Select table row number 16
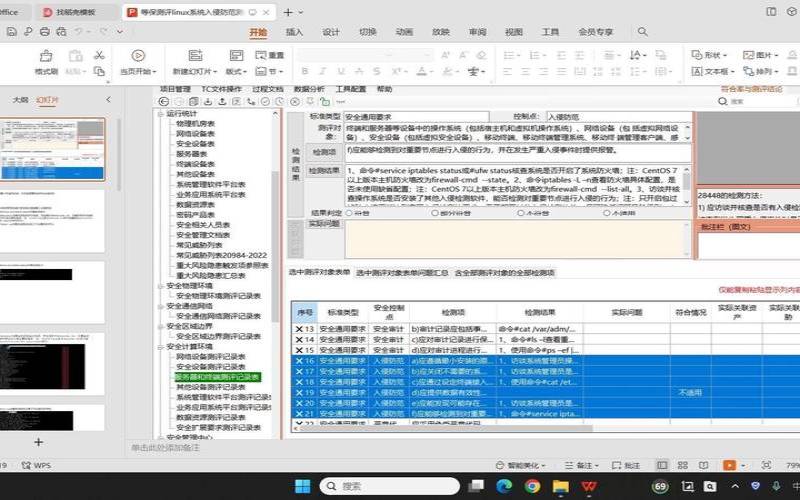Viewport: 800px width, 500px height. pyautogui.click(x=546, y=361)
